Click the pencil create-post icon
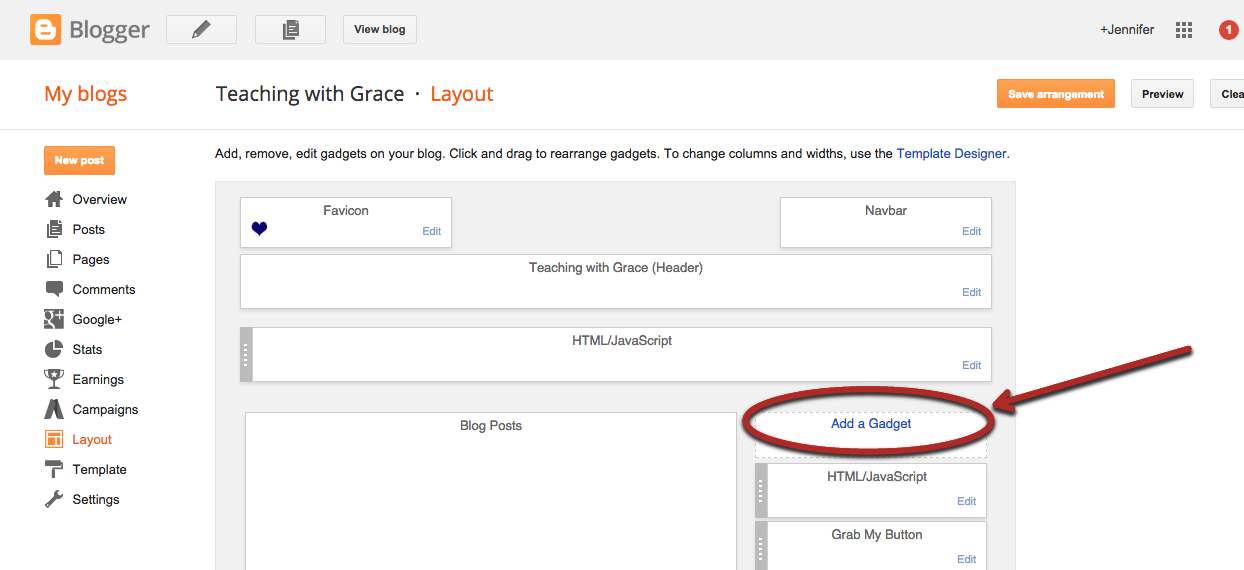Screen dimensions: 1244x570 point(201,30)
